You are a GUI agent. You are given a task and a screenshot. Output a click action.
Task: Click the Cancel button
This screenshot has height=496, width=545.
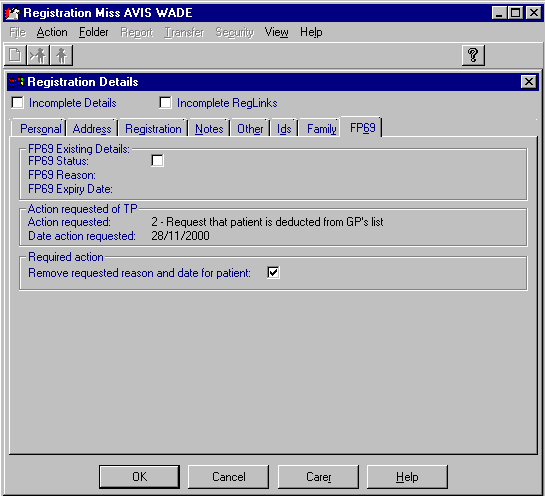click(229, 477)
